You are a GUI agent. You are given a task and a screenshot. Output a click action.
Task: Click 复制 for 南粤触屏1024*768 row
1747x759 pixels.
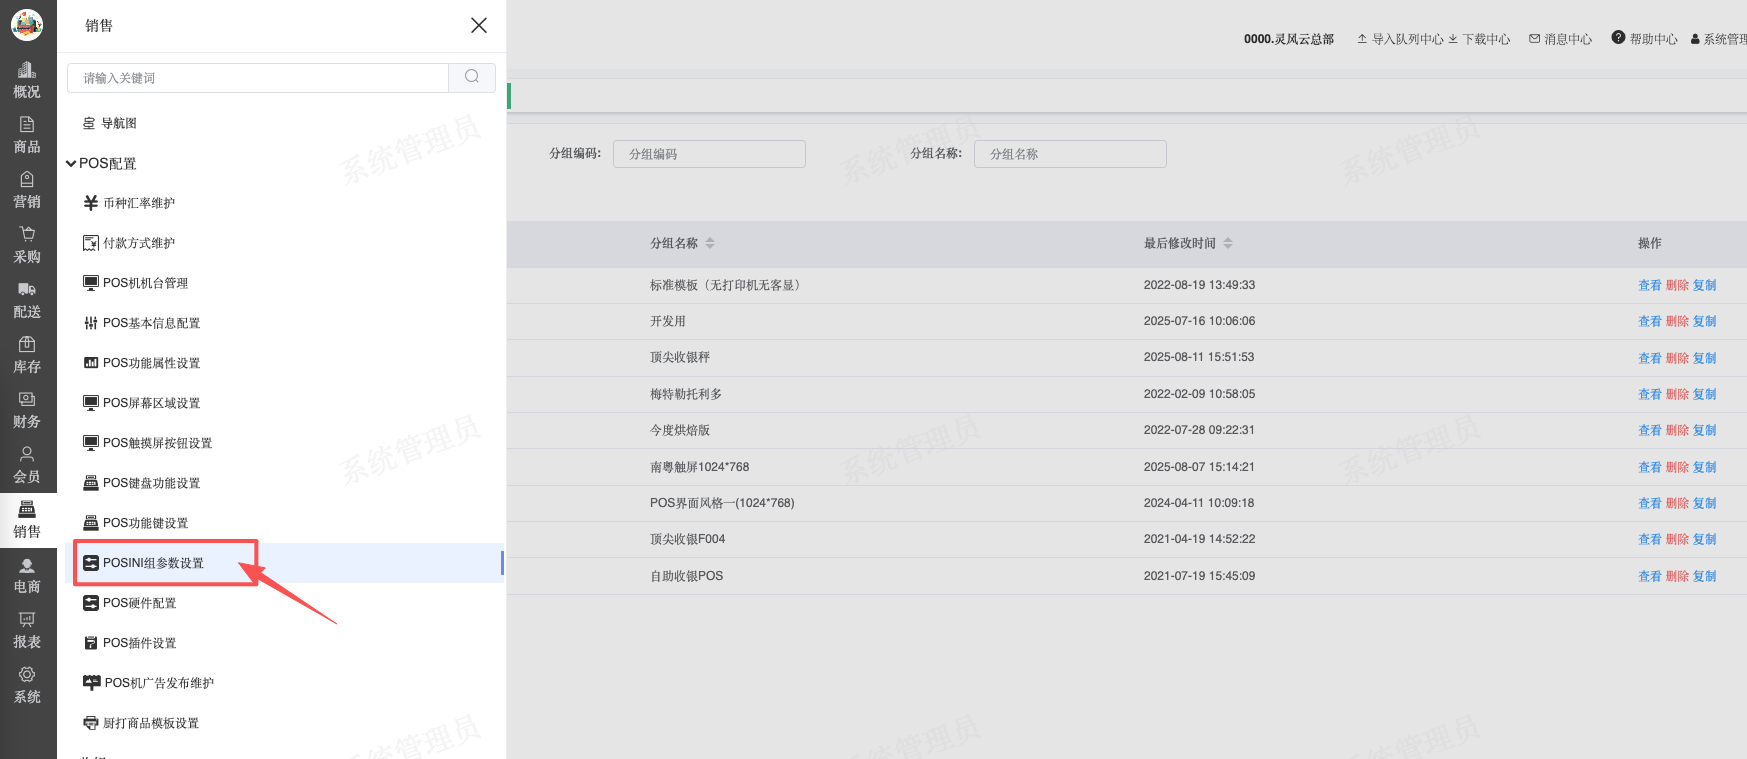pyautogui.click(x=1705, y=467)
